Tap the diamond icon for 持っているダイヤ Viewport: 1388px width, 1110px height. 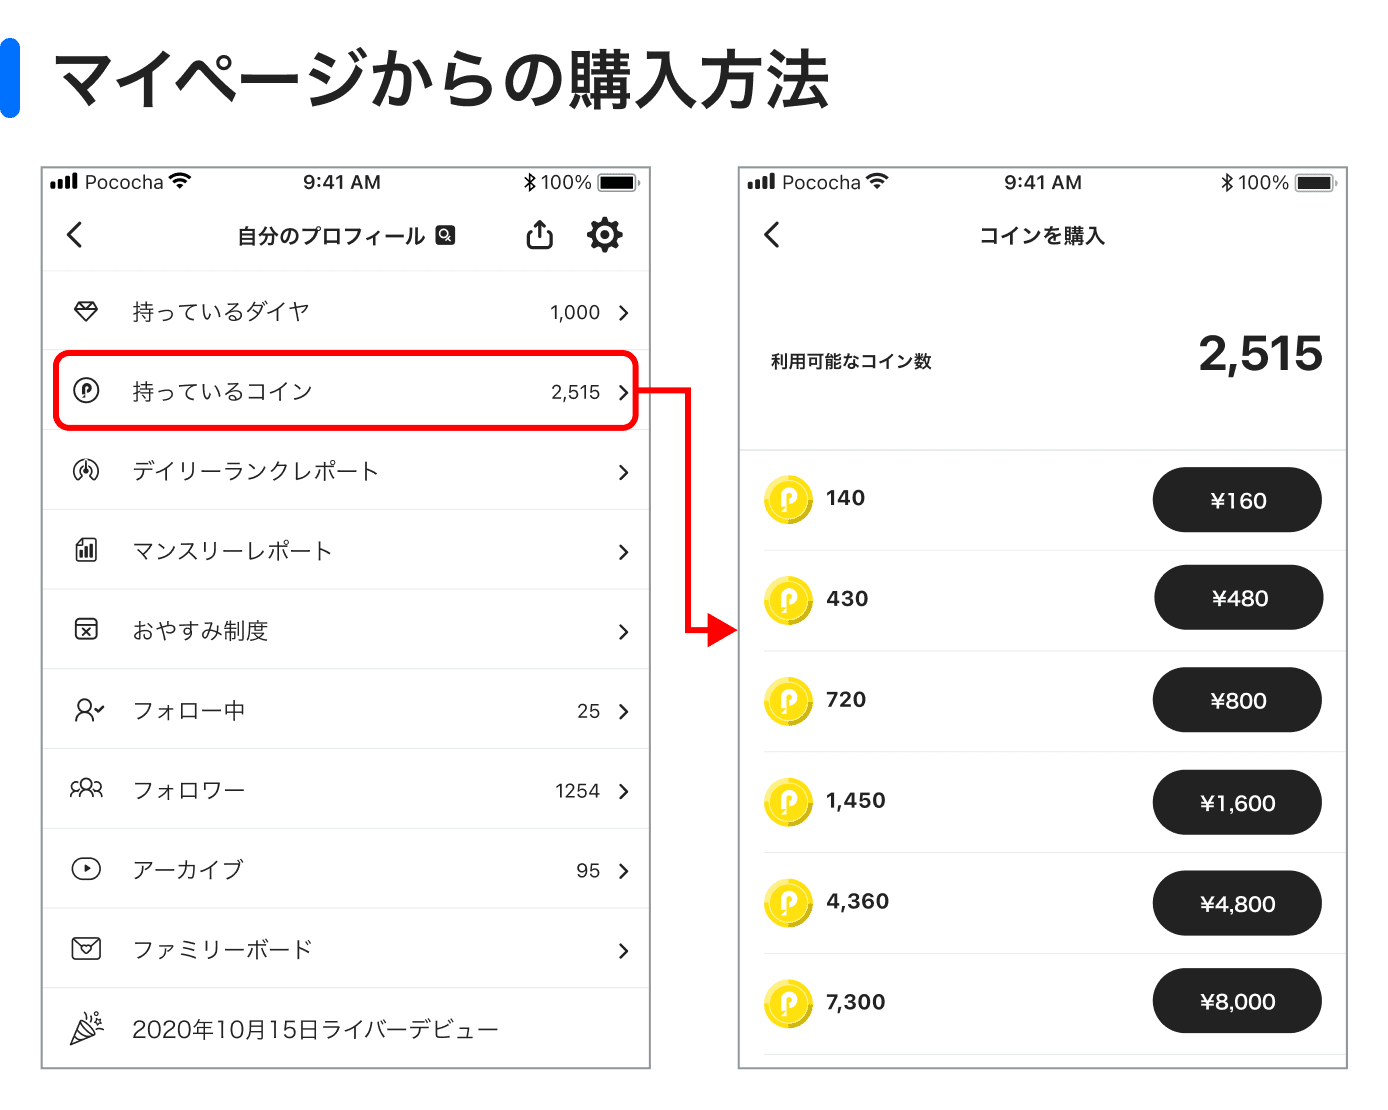pyautogui.click(x=87, y=311)
